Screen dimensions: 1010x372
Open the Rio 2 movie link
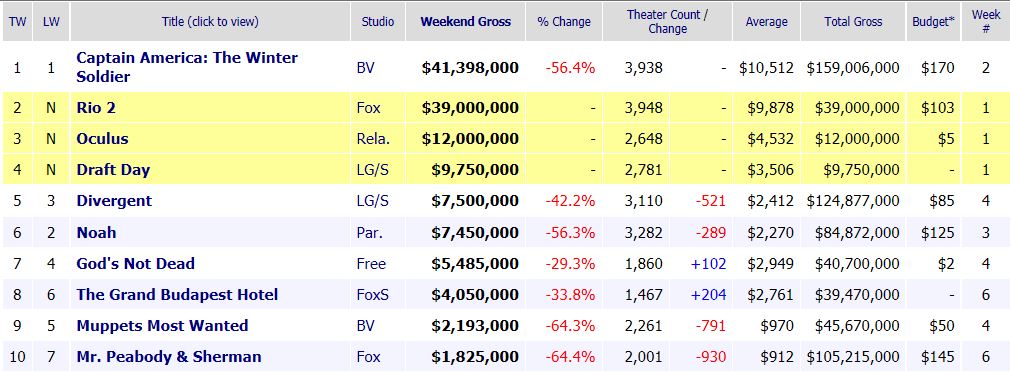pos(96,107)
